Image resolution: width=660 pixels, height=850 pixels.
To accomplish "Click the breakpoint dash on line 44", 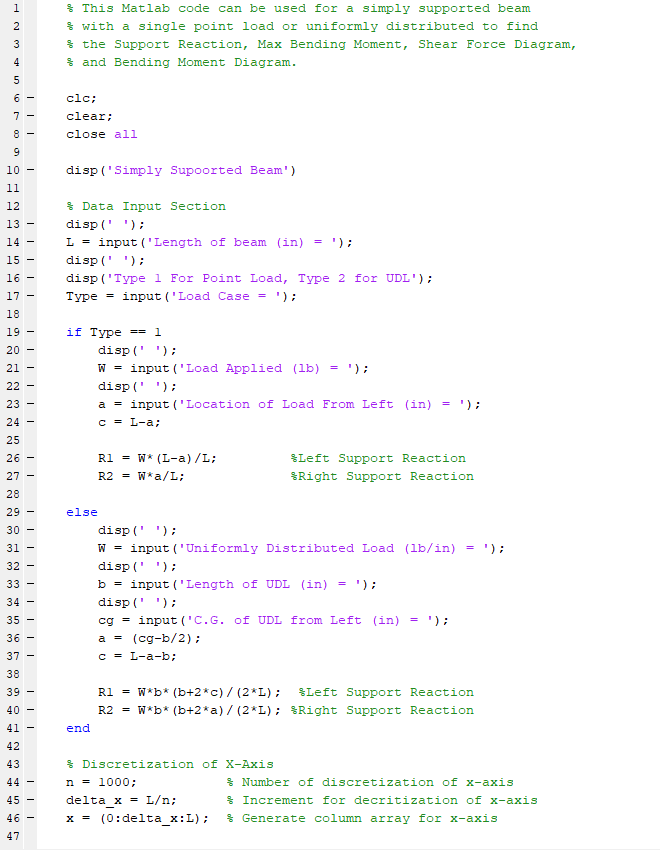I will pos(30,782).
